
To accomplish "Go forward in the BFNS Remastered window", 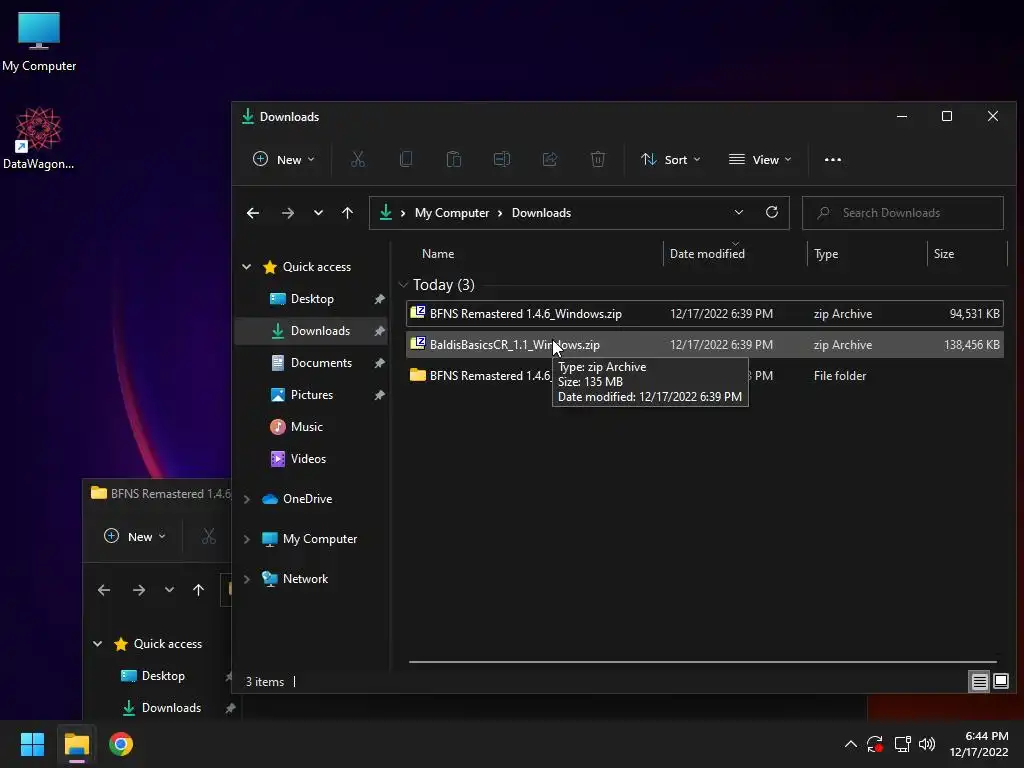I will pos(138,590).
